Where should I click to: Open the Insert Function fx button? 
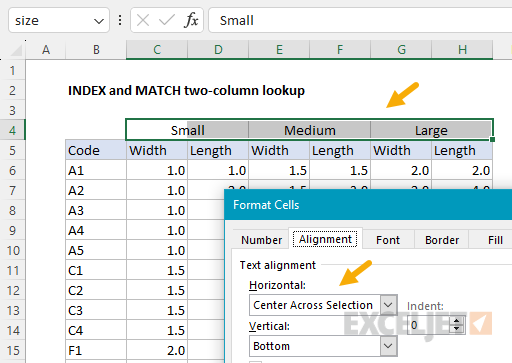(191, 20)
